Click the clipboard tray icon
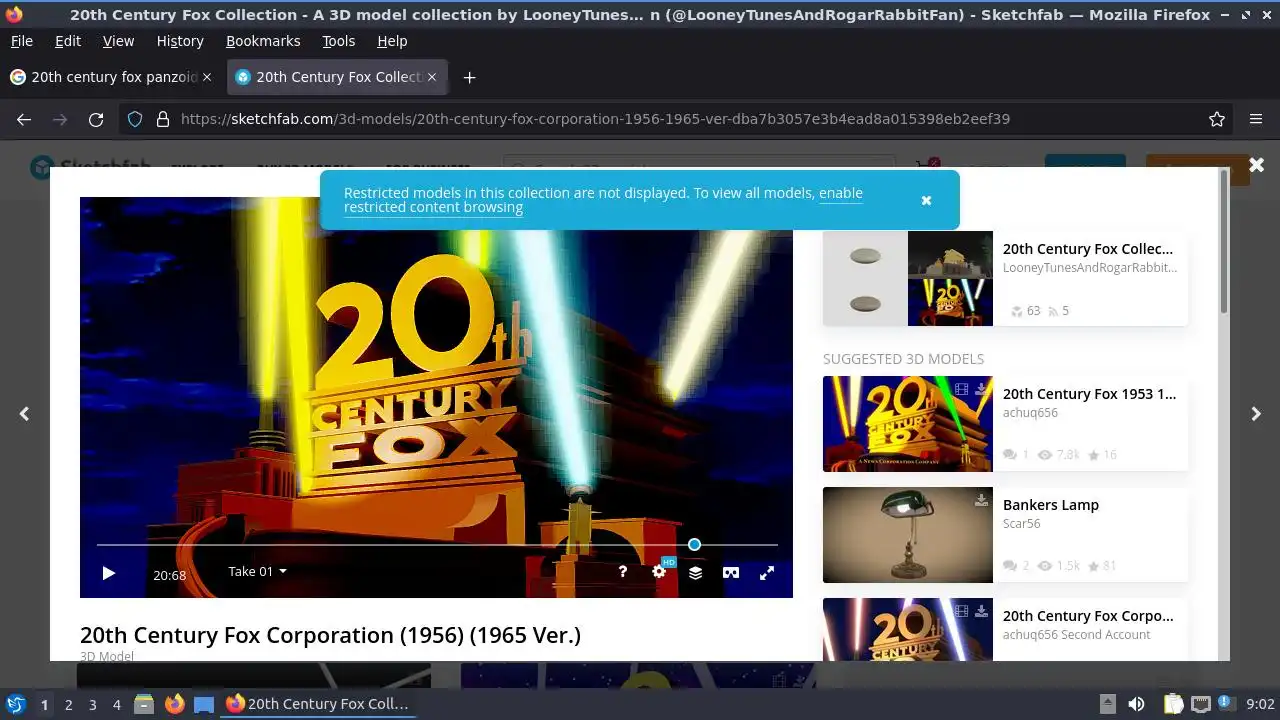The width and height of the screenshot is (1280, 720). (1173, 704)
